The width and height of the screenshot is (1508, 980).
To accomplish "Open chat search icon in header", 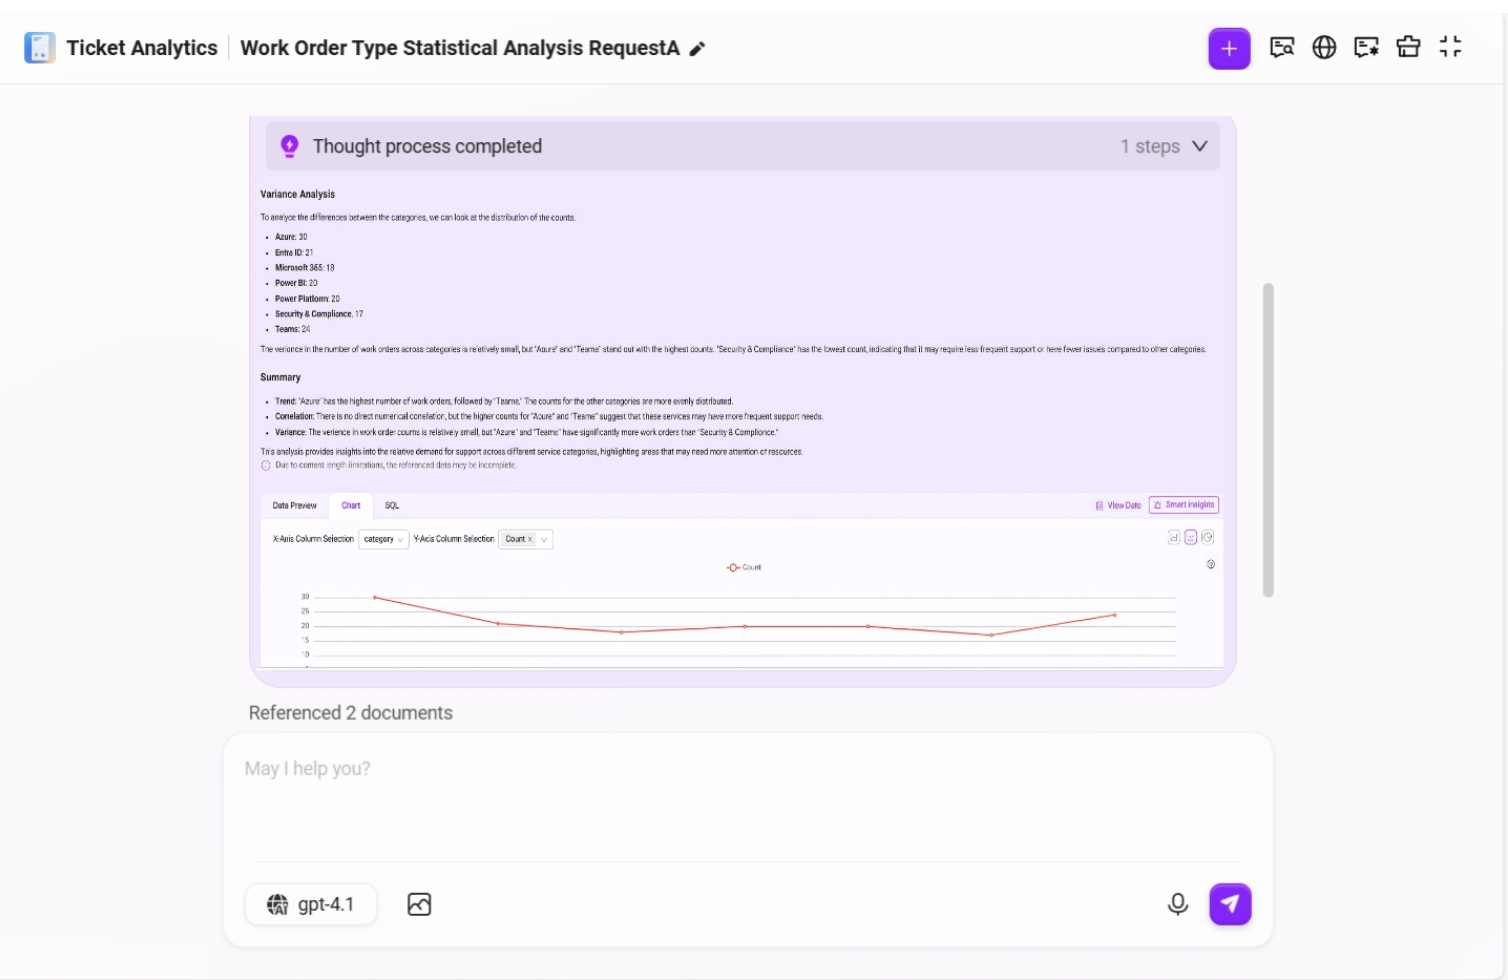I will [x=1282, y=47].
